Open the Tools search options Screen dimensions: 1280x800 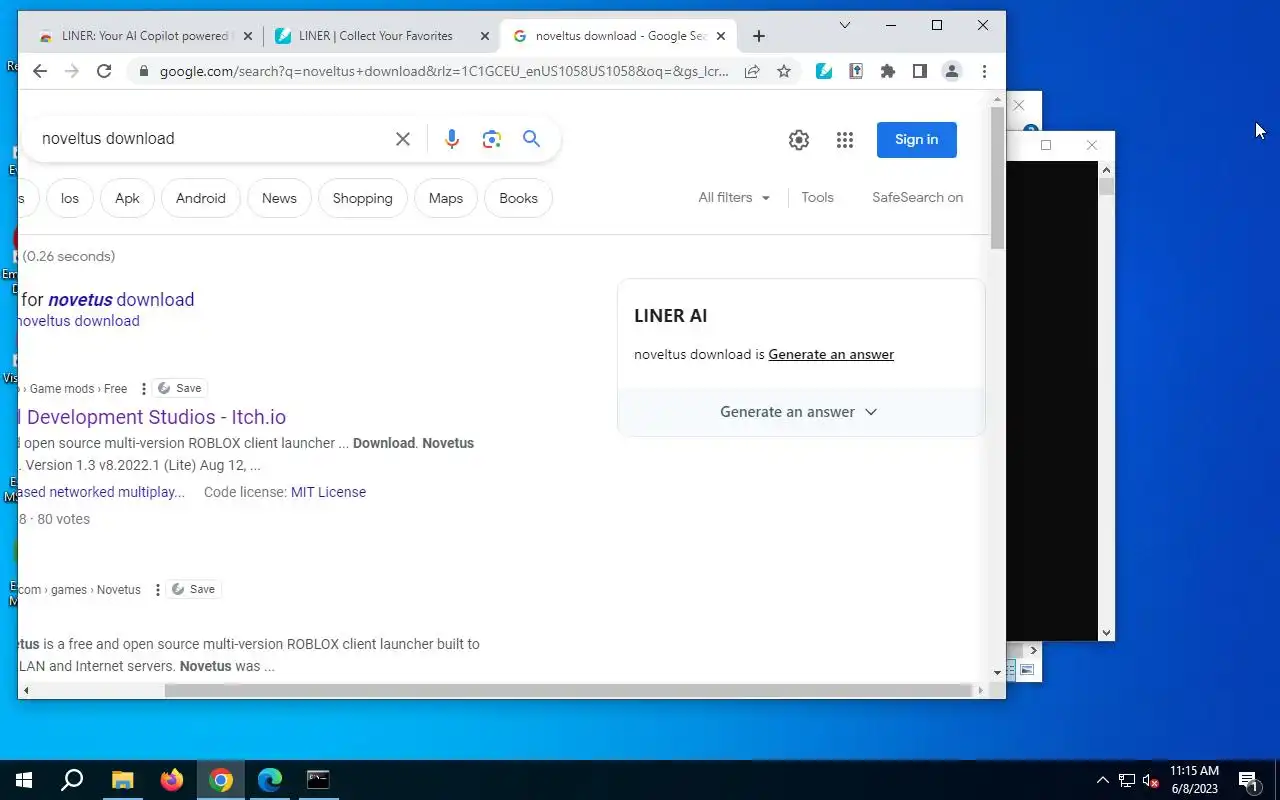(x=817, y=198)
